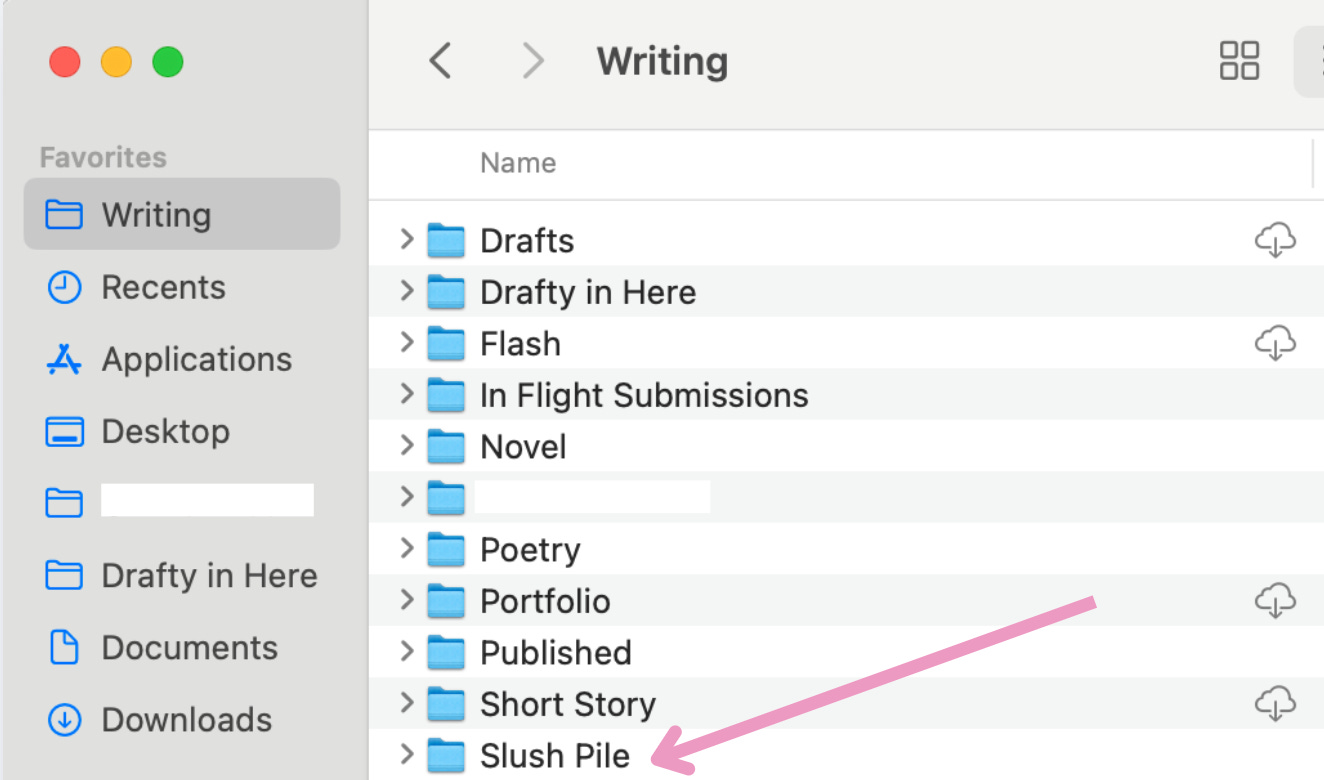Screen dimensions: 1324x780
Task: Click the Portfolio folder icon
Action: [446, 600]
